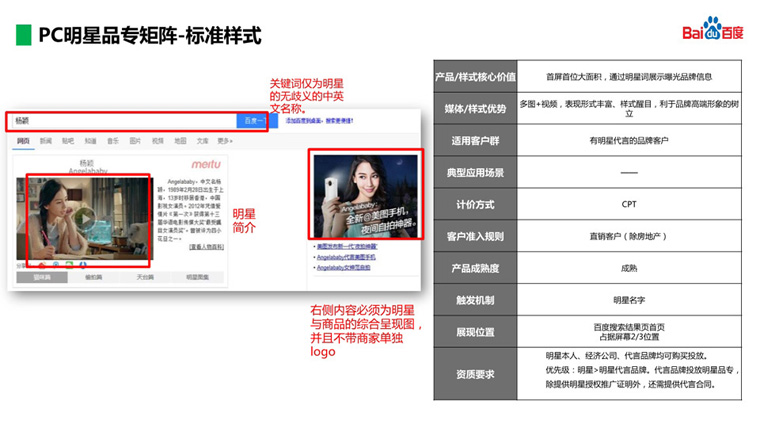Viewport: 760px width, 428px height.
Task: Click the 首屏首位大面积 description cell
Action: [629, 77]
